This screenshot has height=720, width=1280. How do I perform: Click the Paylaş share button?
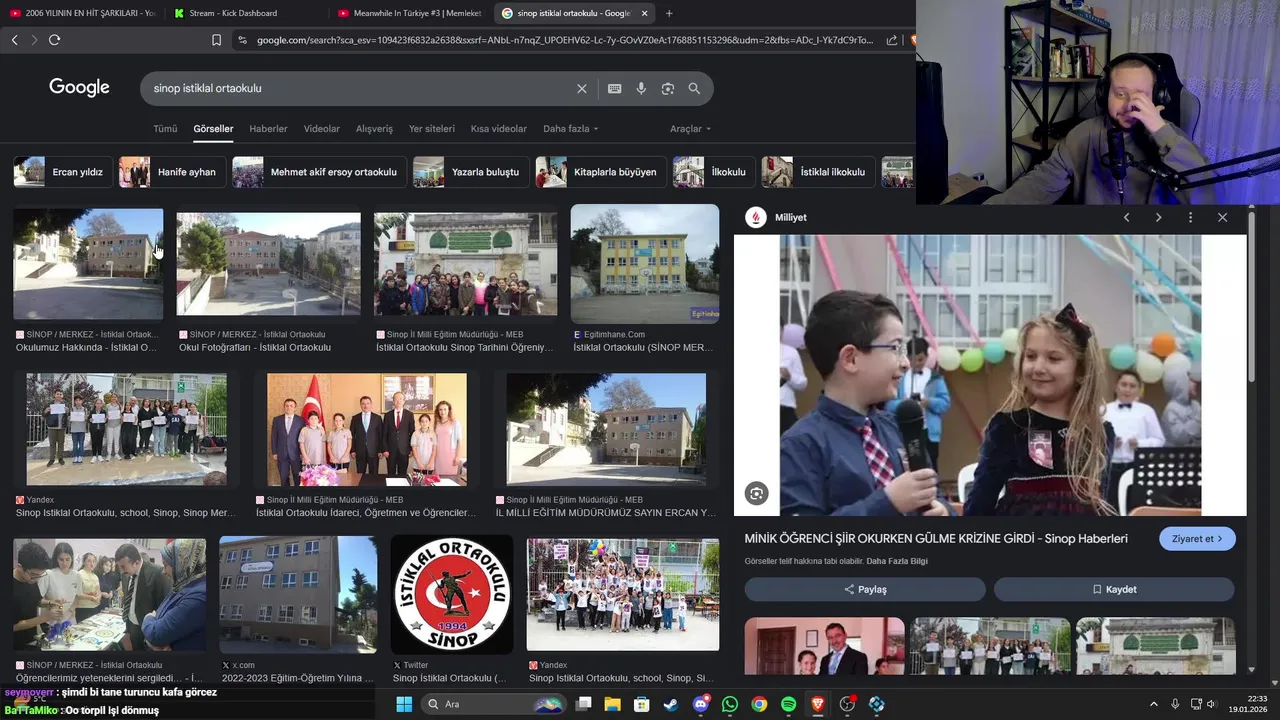[x=865, y=590]
